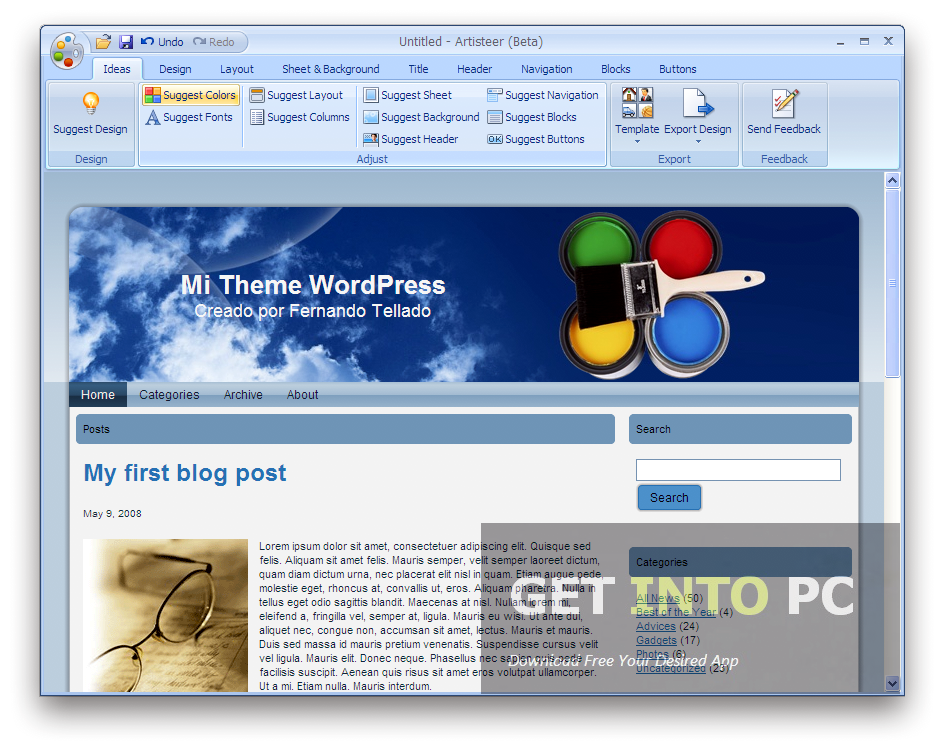Open the Sheet & Background tab

(x=331, y=69)
